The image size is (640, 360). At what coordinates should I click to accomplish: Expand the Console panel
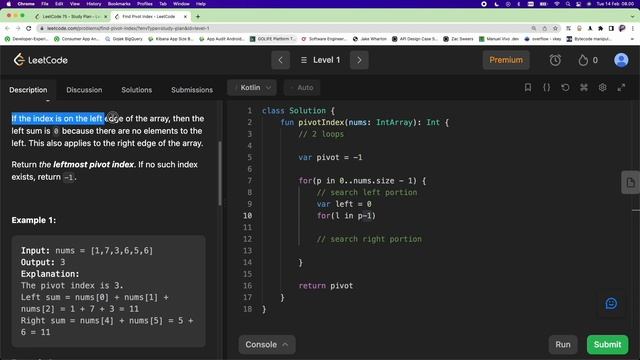(267, 344)
